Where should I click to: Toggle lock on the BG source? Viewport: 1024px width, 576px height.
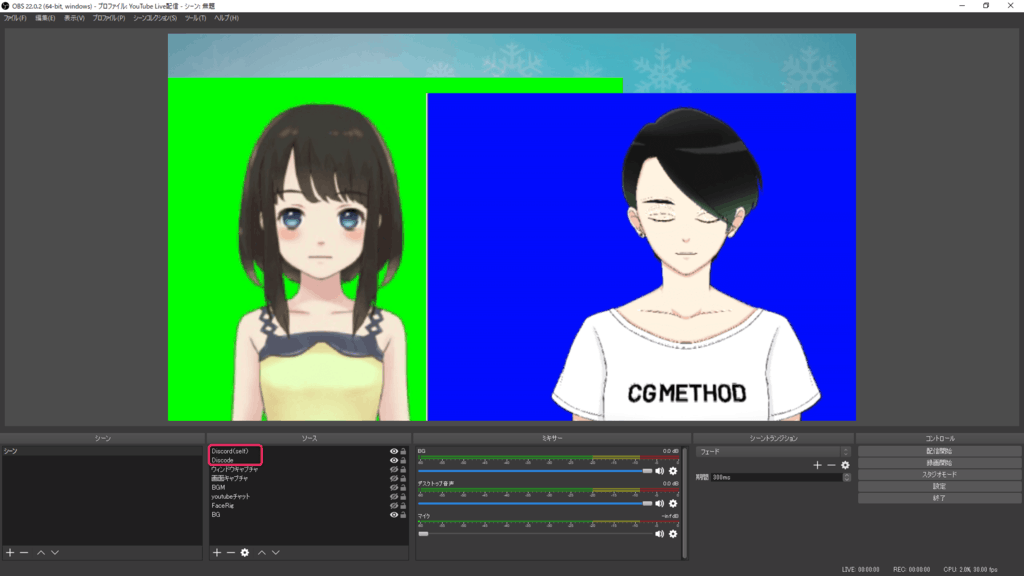click(x=403, y=515)
